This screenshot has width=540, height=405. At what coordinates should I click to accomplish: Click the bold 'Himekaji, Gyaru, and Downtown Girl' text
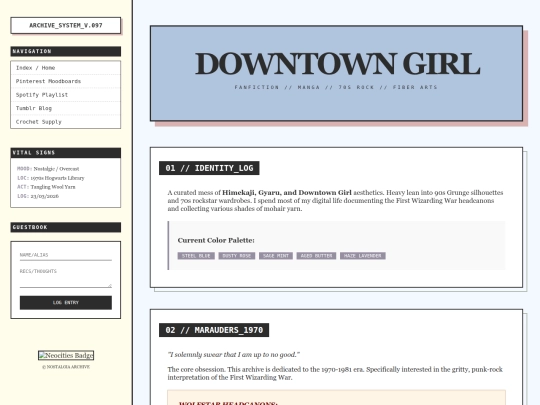pyautogui.click(x=287, y=193)
